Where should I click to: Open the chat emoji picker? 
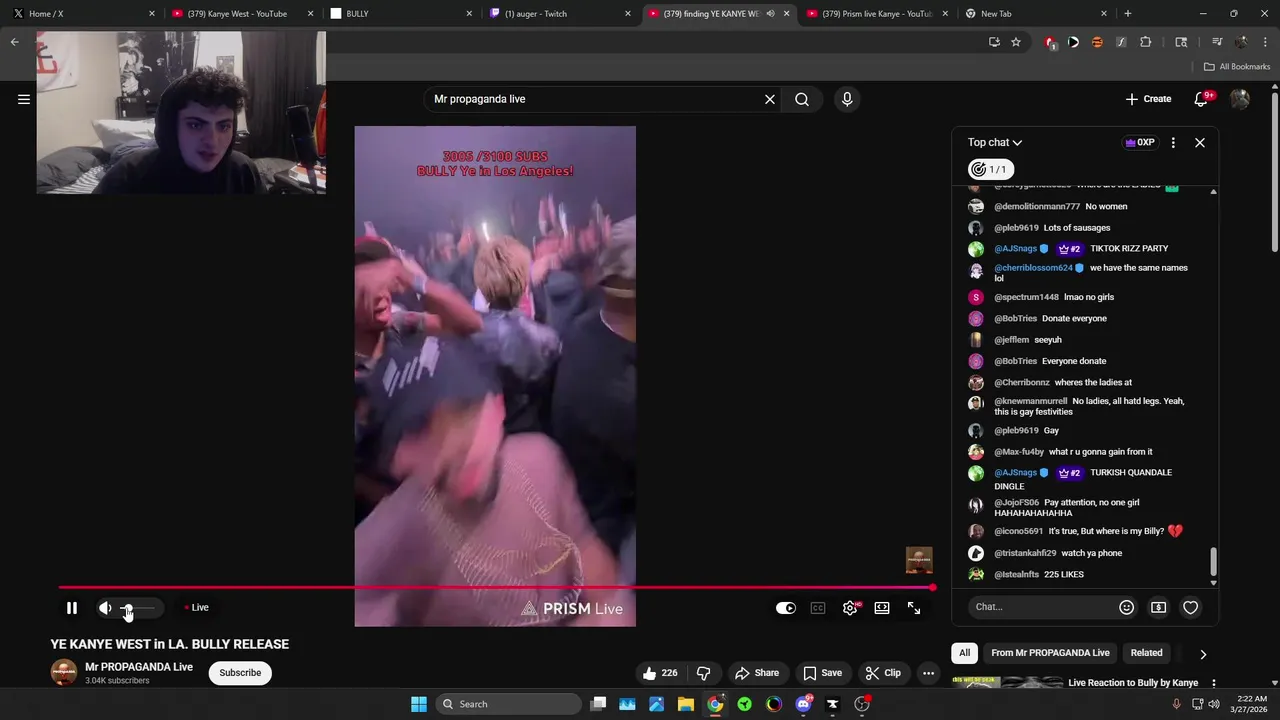coord(1127,607)
